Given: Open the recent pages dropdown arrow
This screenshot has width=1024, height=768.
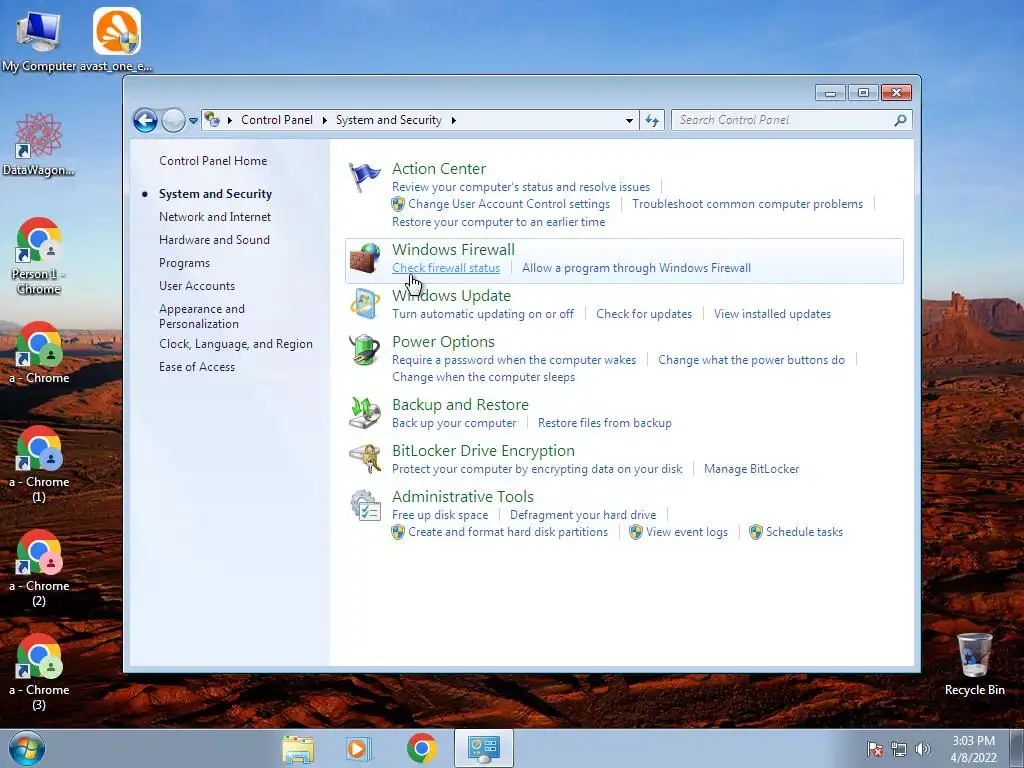Looking at the screenshot, I should point(193,121).
